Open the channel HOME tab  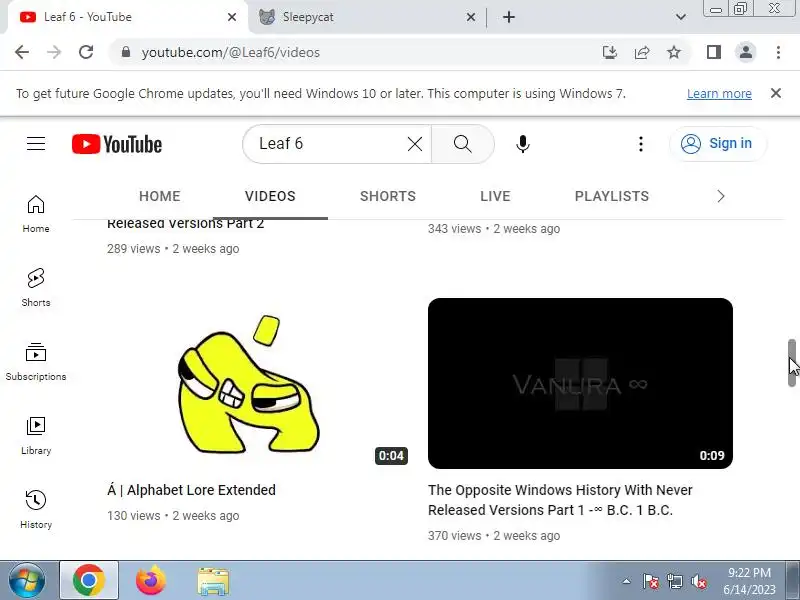coord(160,196)
